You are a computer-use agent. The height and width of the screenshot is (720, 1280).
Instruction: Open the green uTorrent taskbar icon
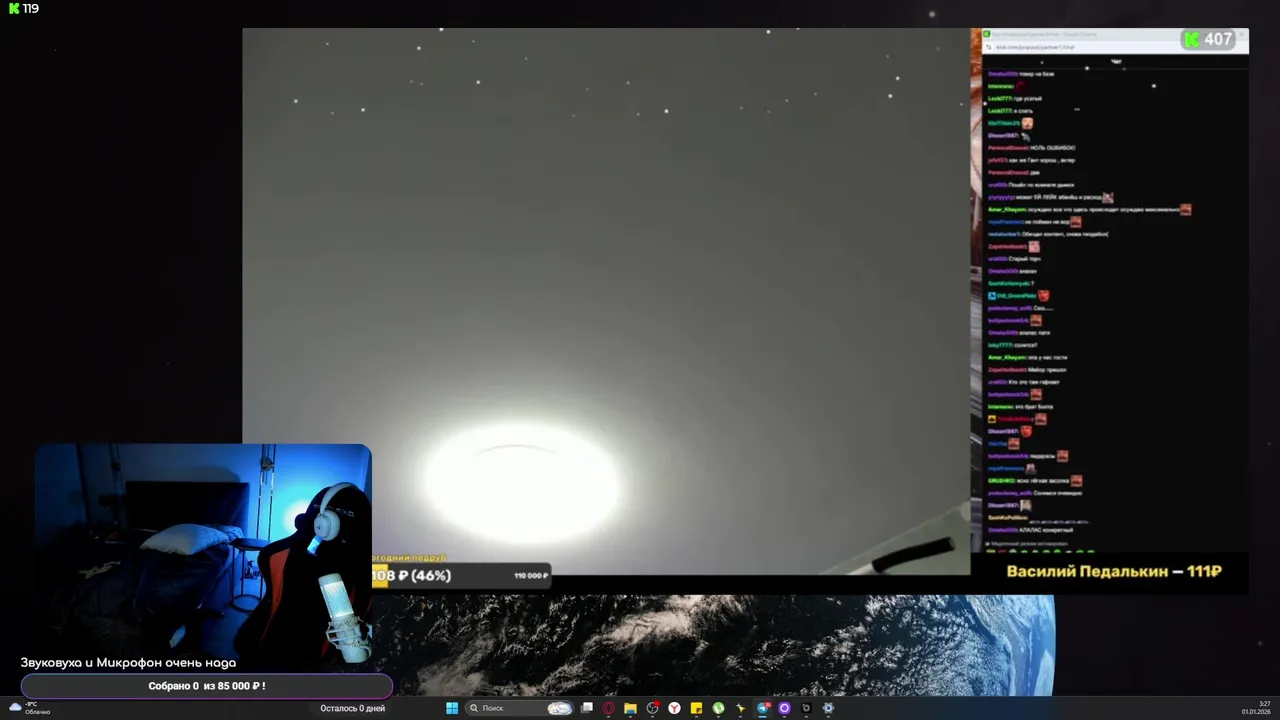point(718,708)
